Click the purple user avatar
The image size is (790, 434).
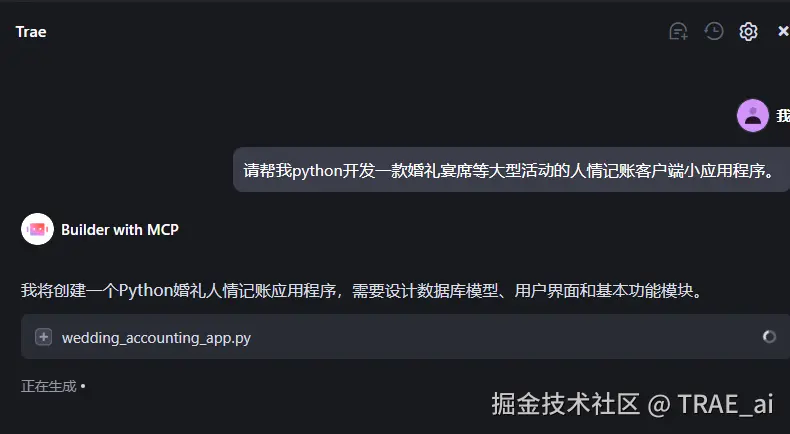click(753, 115)
